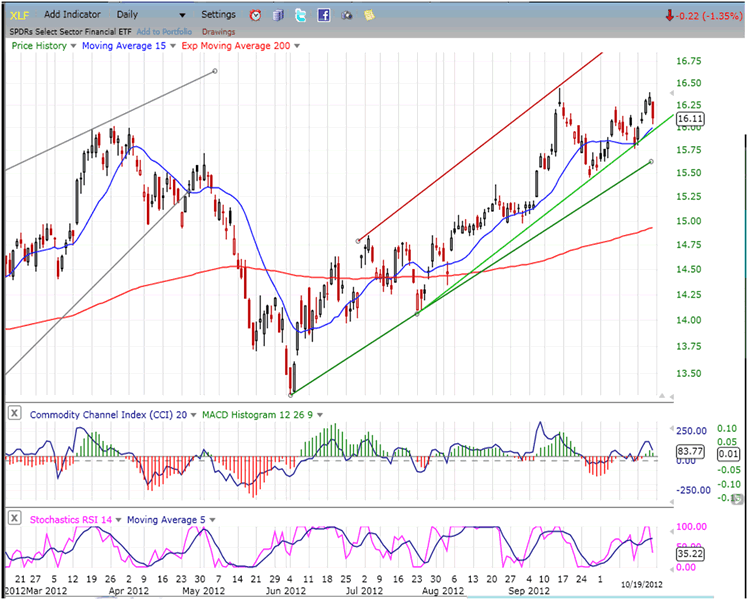Click the alarm clock alert icon
747x600 pixels.
point(256,16)
